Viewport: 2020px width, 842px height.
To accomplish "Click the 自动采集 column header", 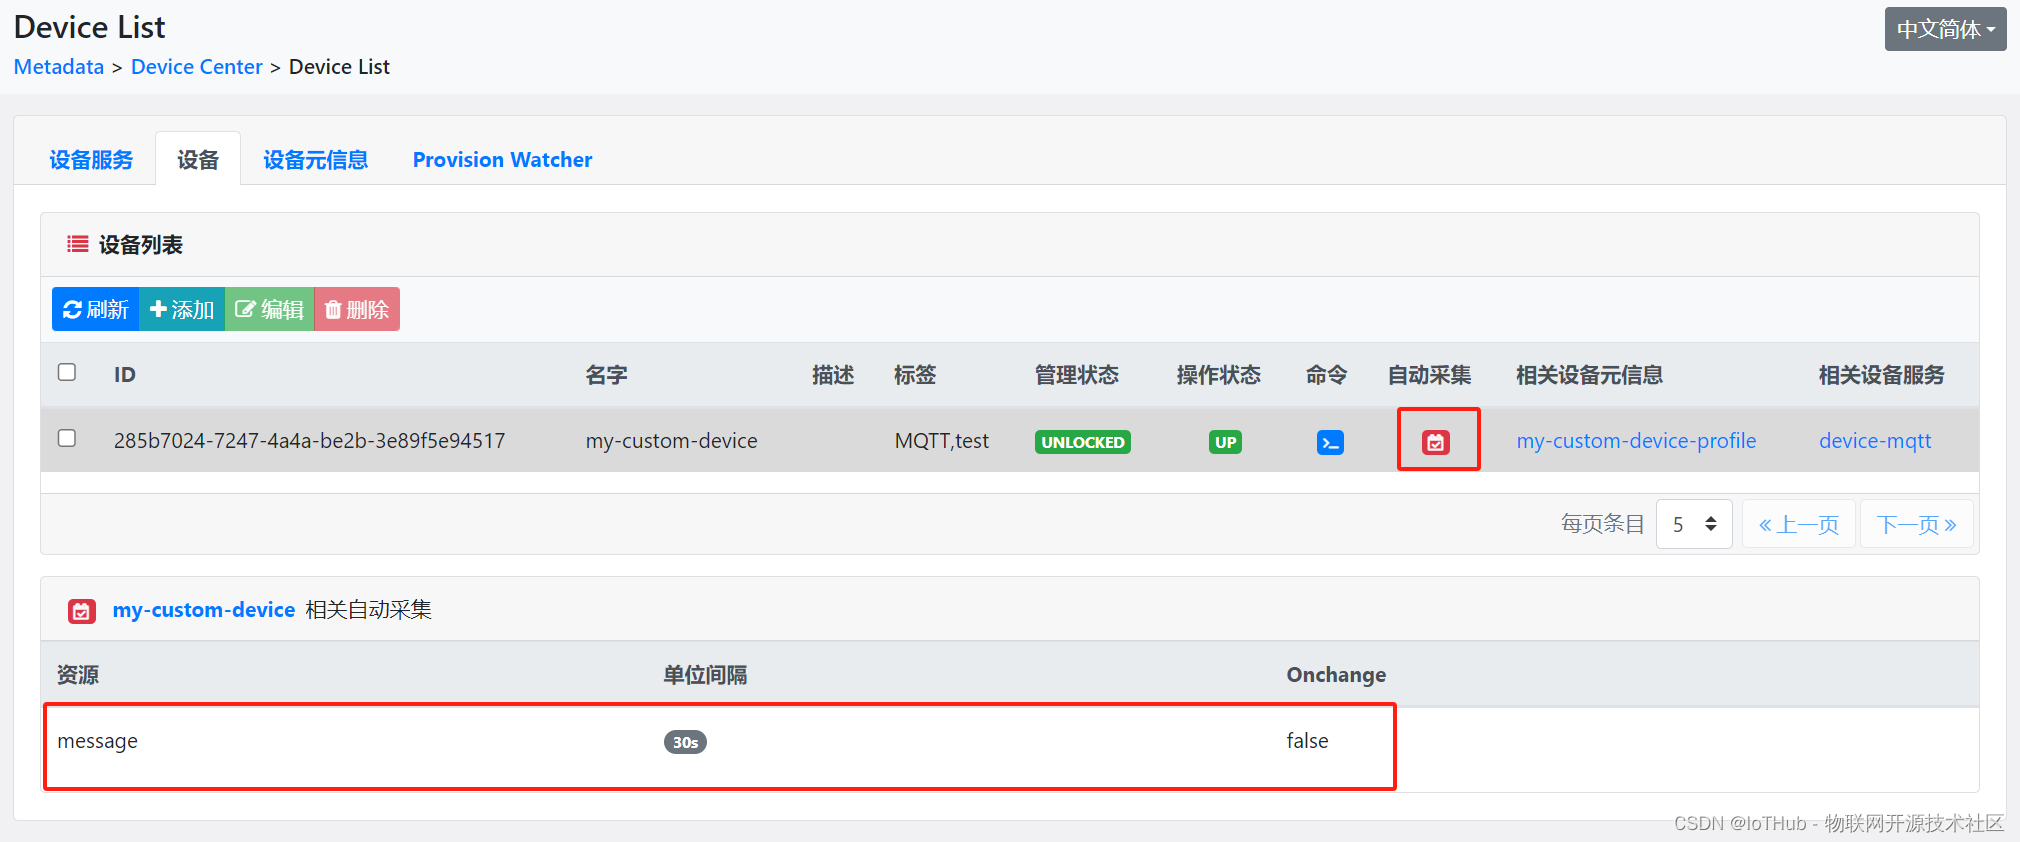I will pyautogui.click(x=1430, y=375).
